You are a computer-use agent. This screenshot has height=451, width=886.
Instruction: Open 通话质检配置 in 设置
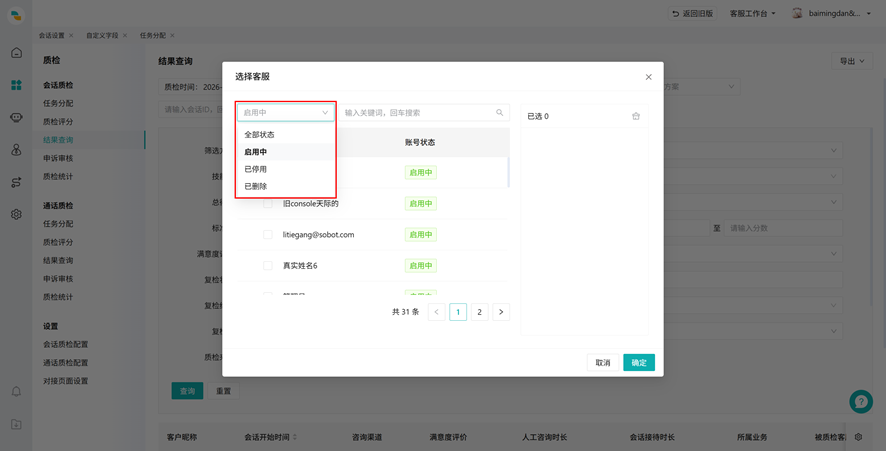(x=66, y=362)
